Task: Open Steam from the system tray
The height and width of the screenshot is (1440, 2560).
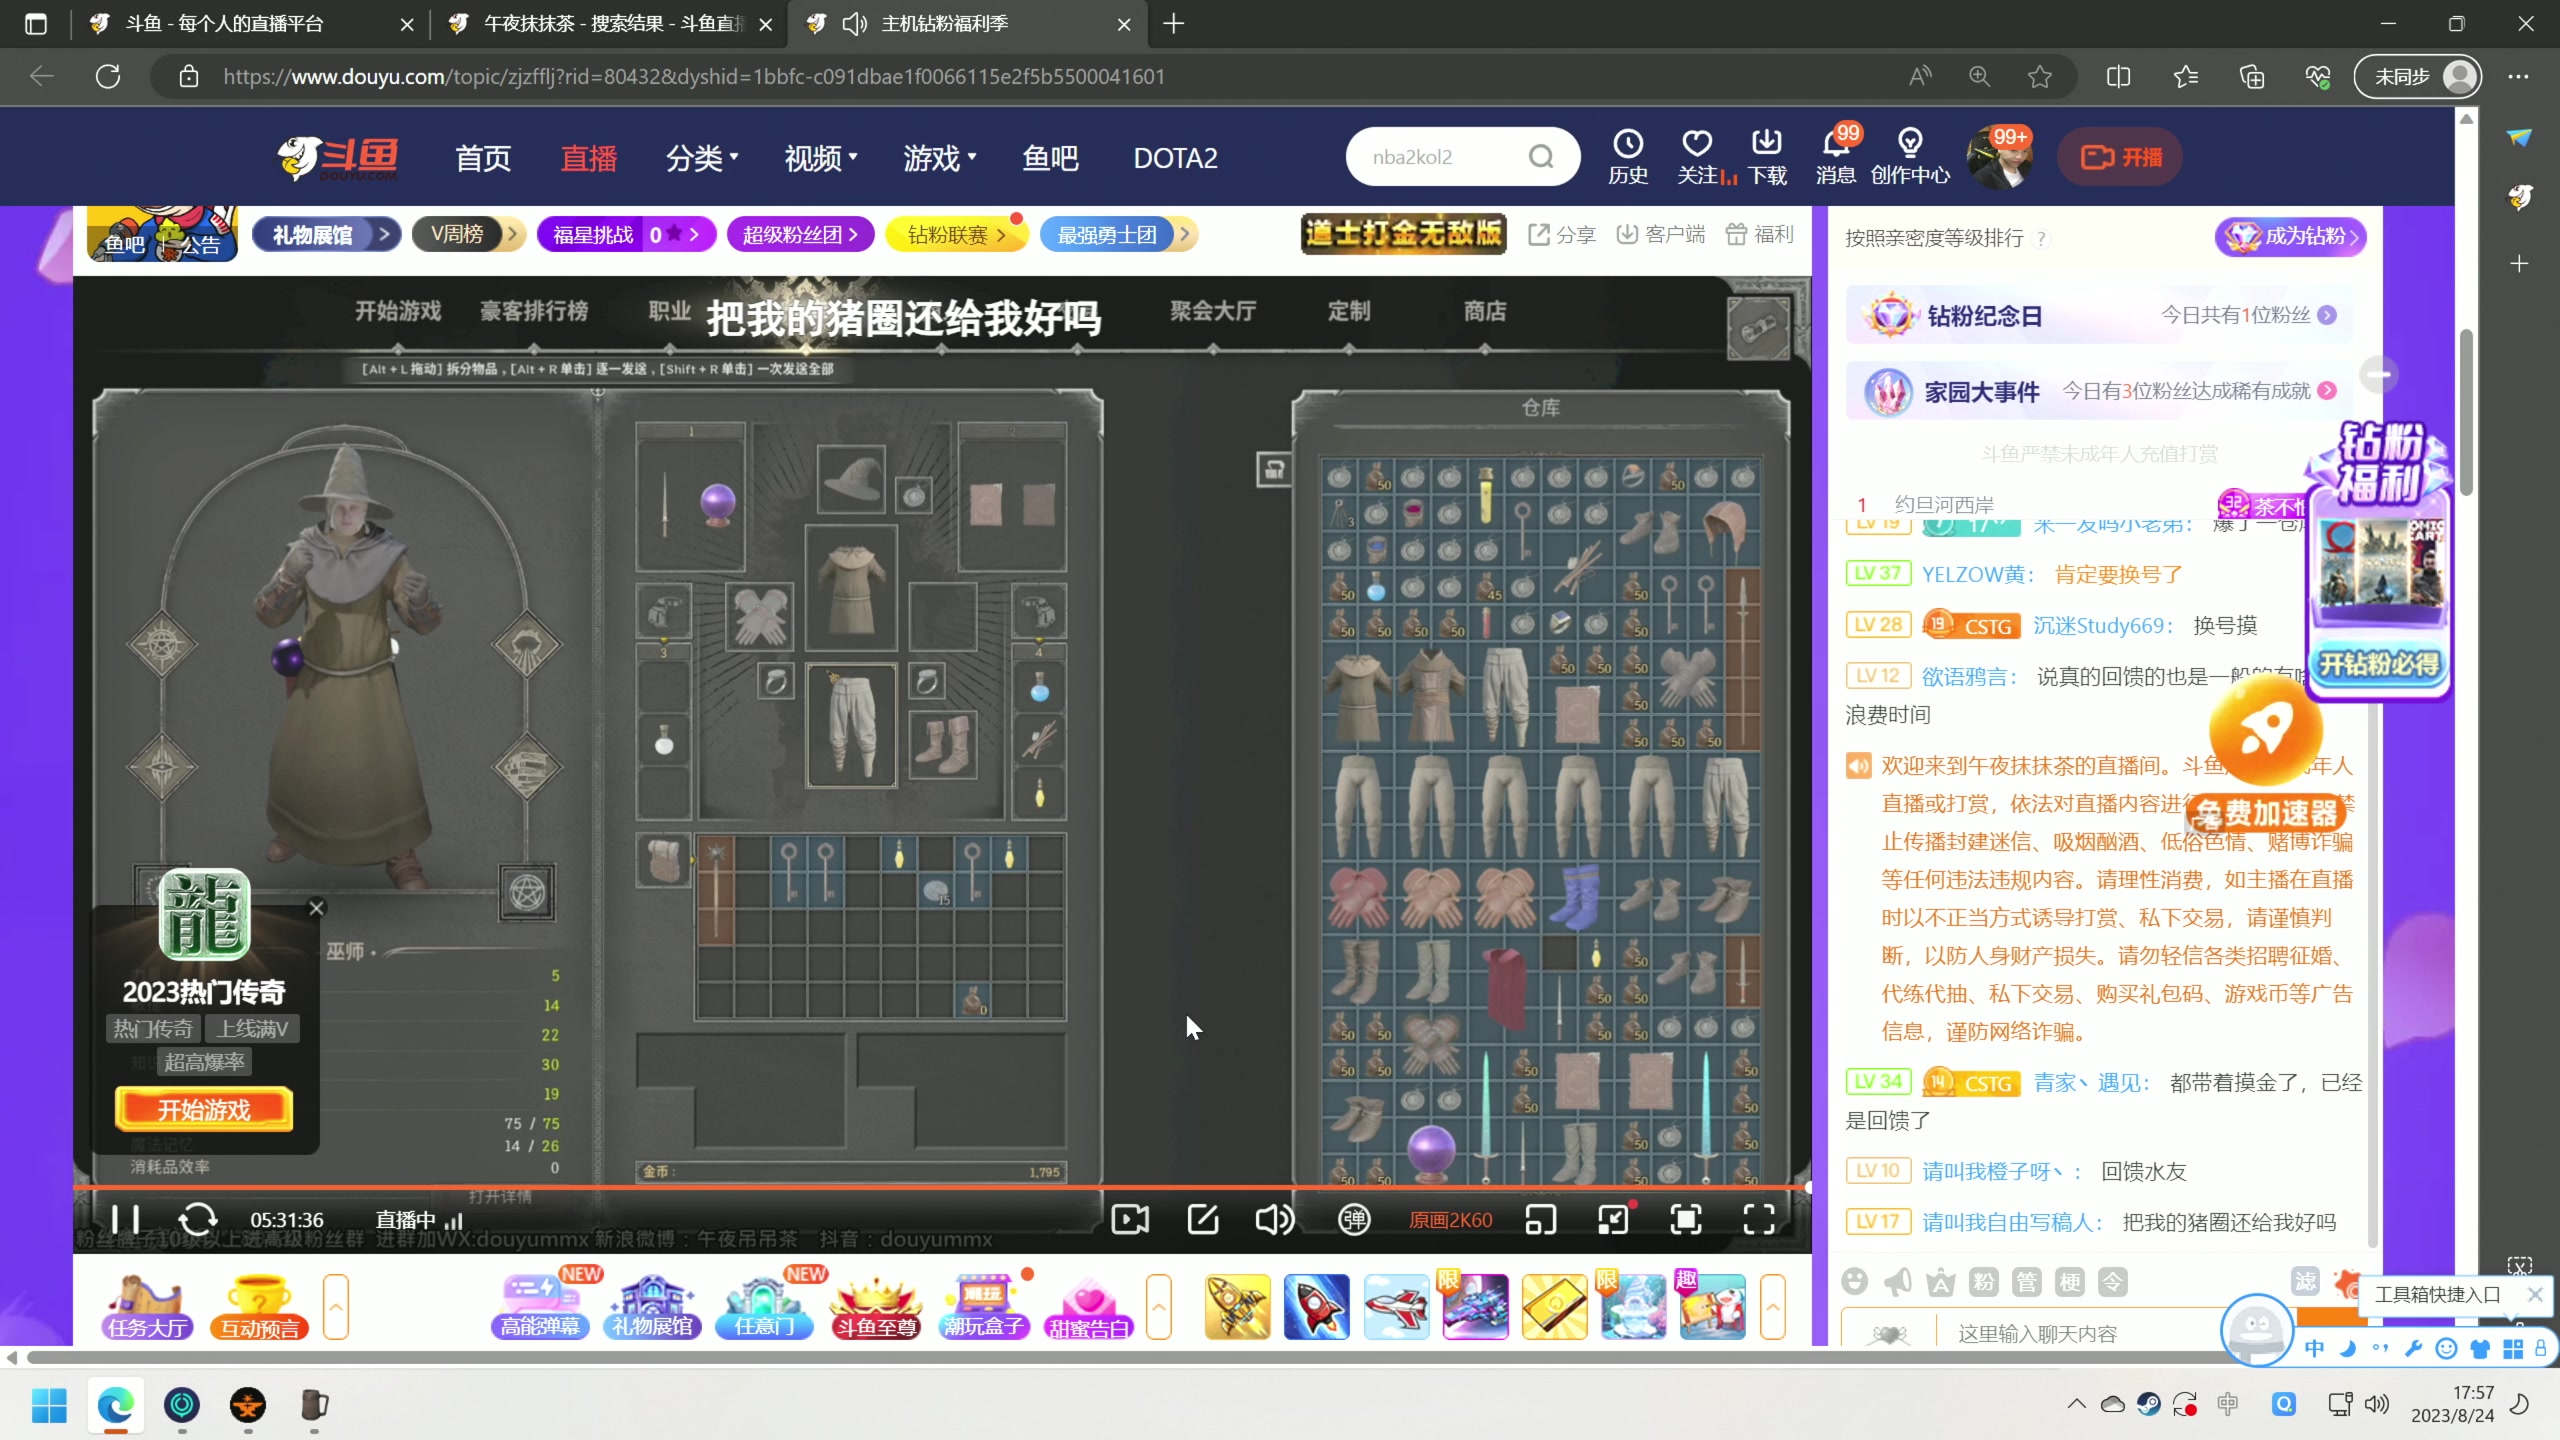Action: click(x=2148, y=1404)
